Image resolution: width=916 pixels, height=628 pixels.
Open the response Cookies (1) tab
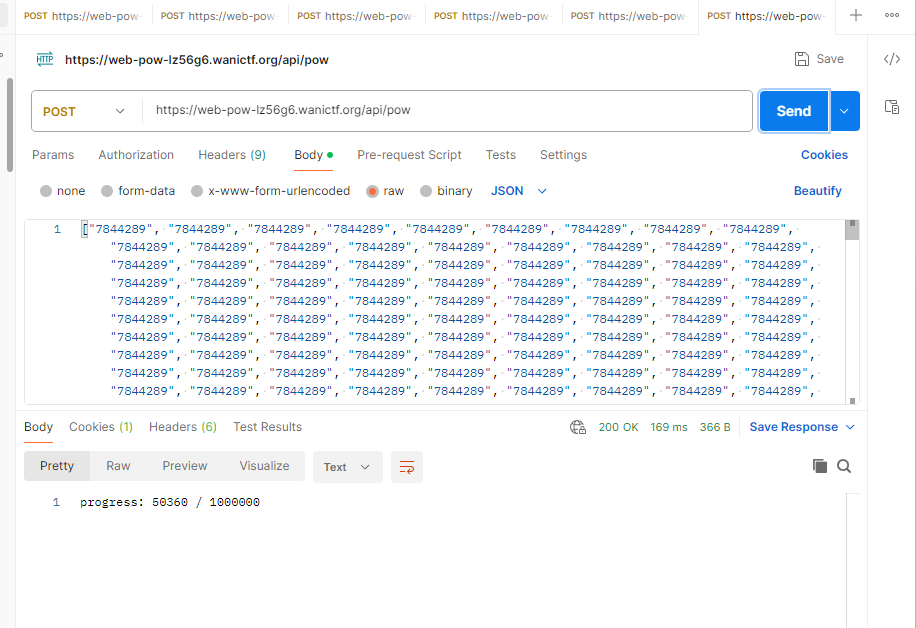click(101, 427)
